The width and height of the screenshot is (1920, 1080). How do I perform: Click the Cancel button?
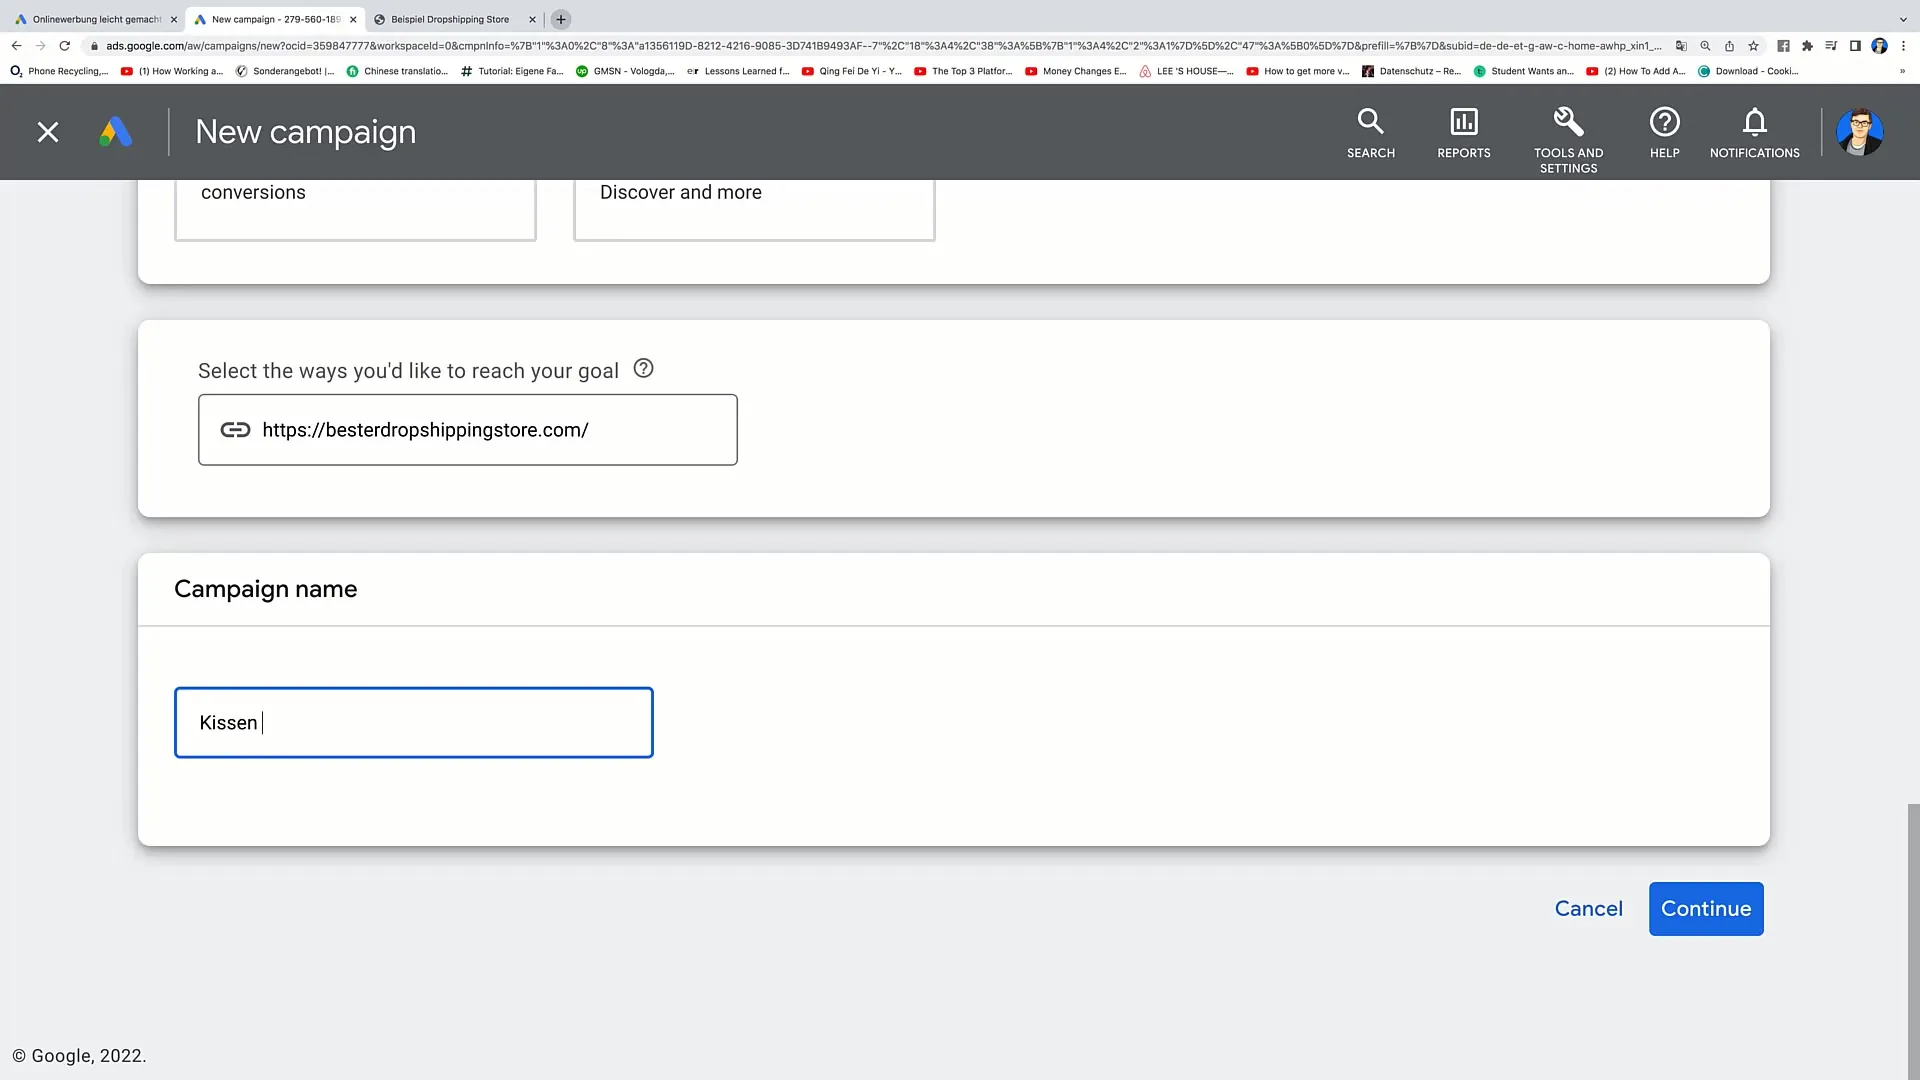point(1589,909)
